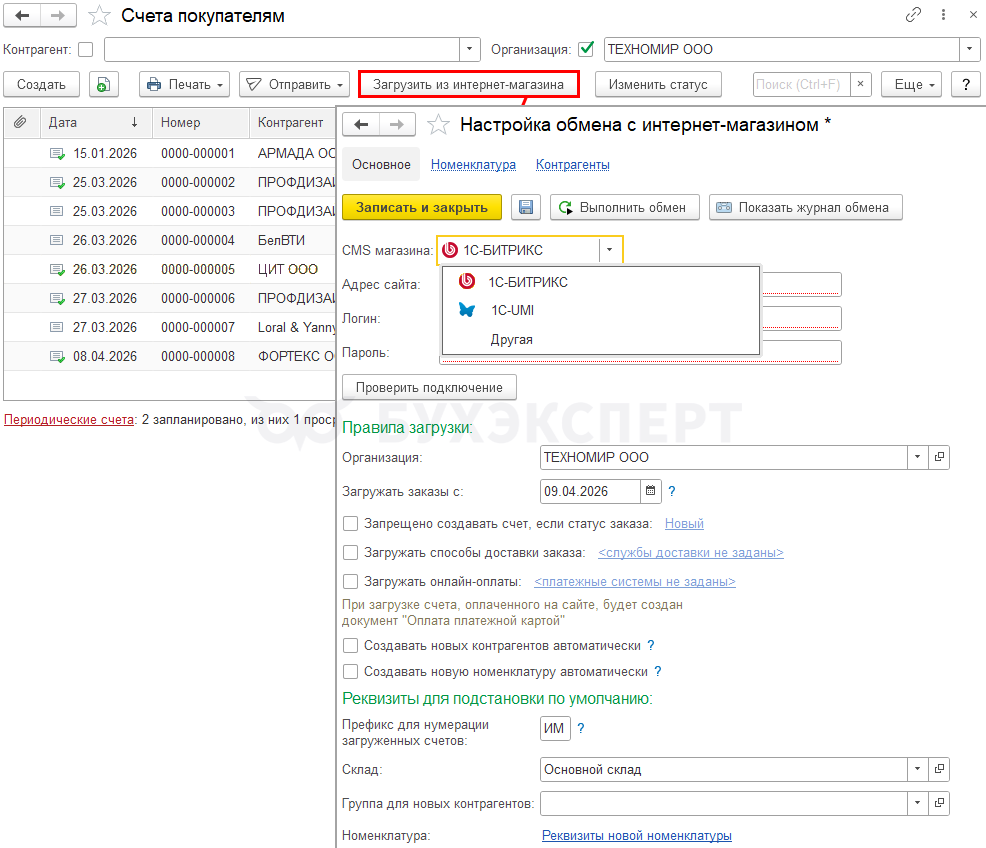Click the paperclip attachments column header

(19, 122)
